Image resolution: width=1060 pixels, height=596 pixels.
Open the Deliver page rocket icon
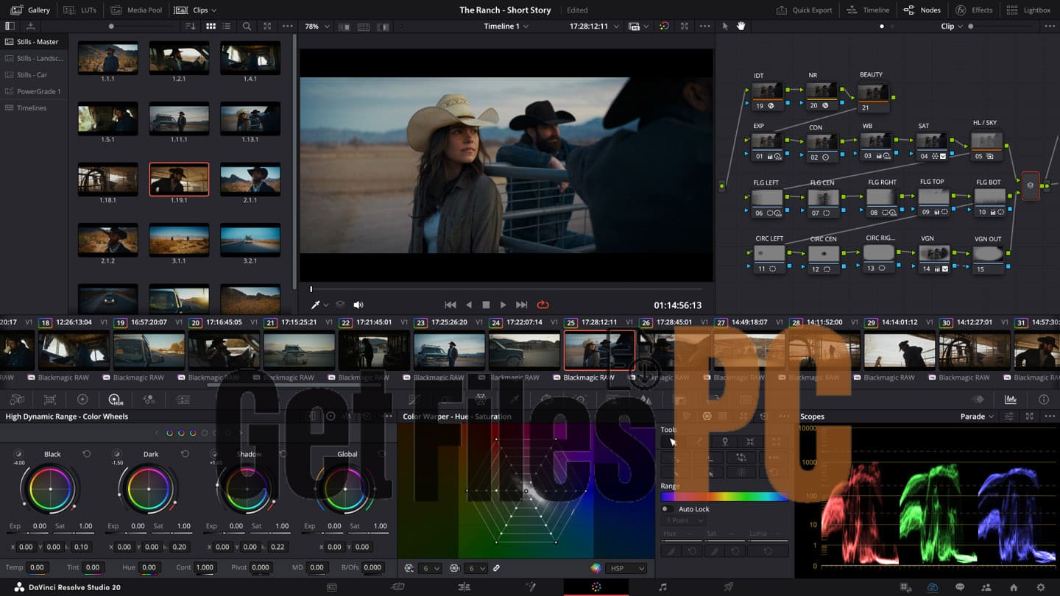click(x=728, y=587)
